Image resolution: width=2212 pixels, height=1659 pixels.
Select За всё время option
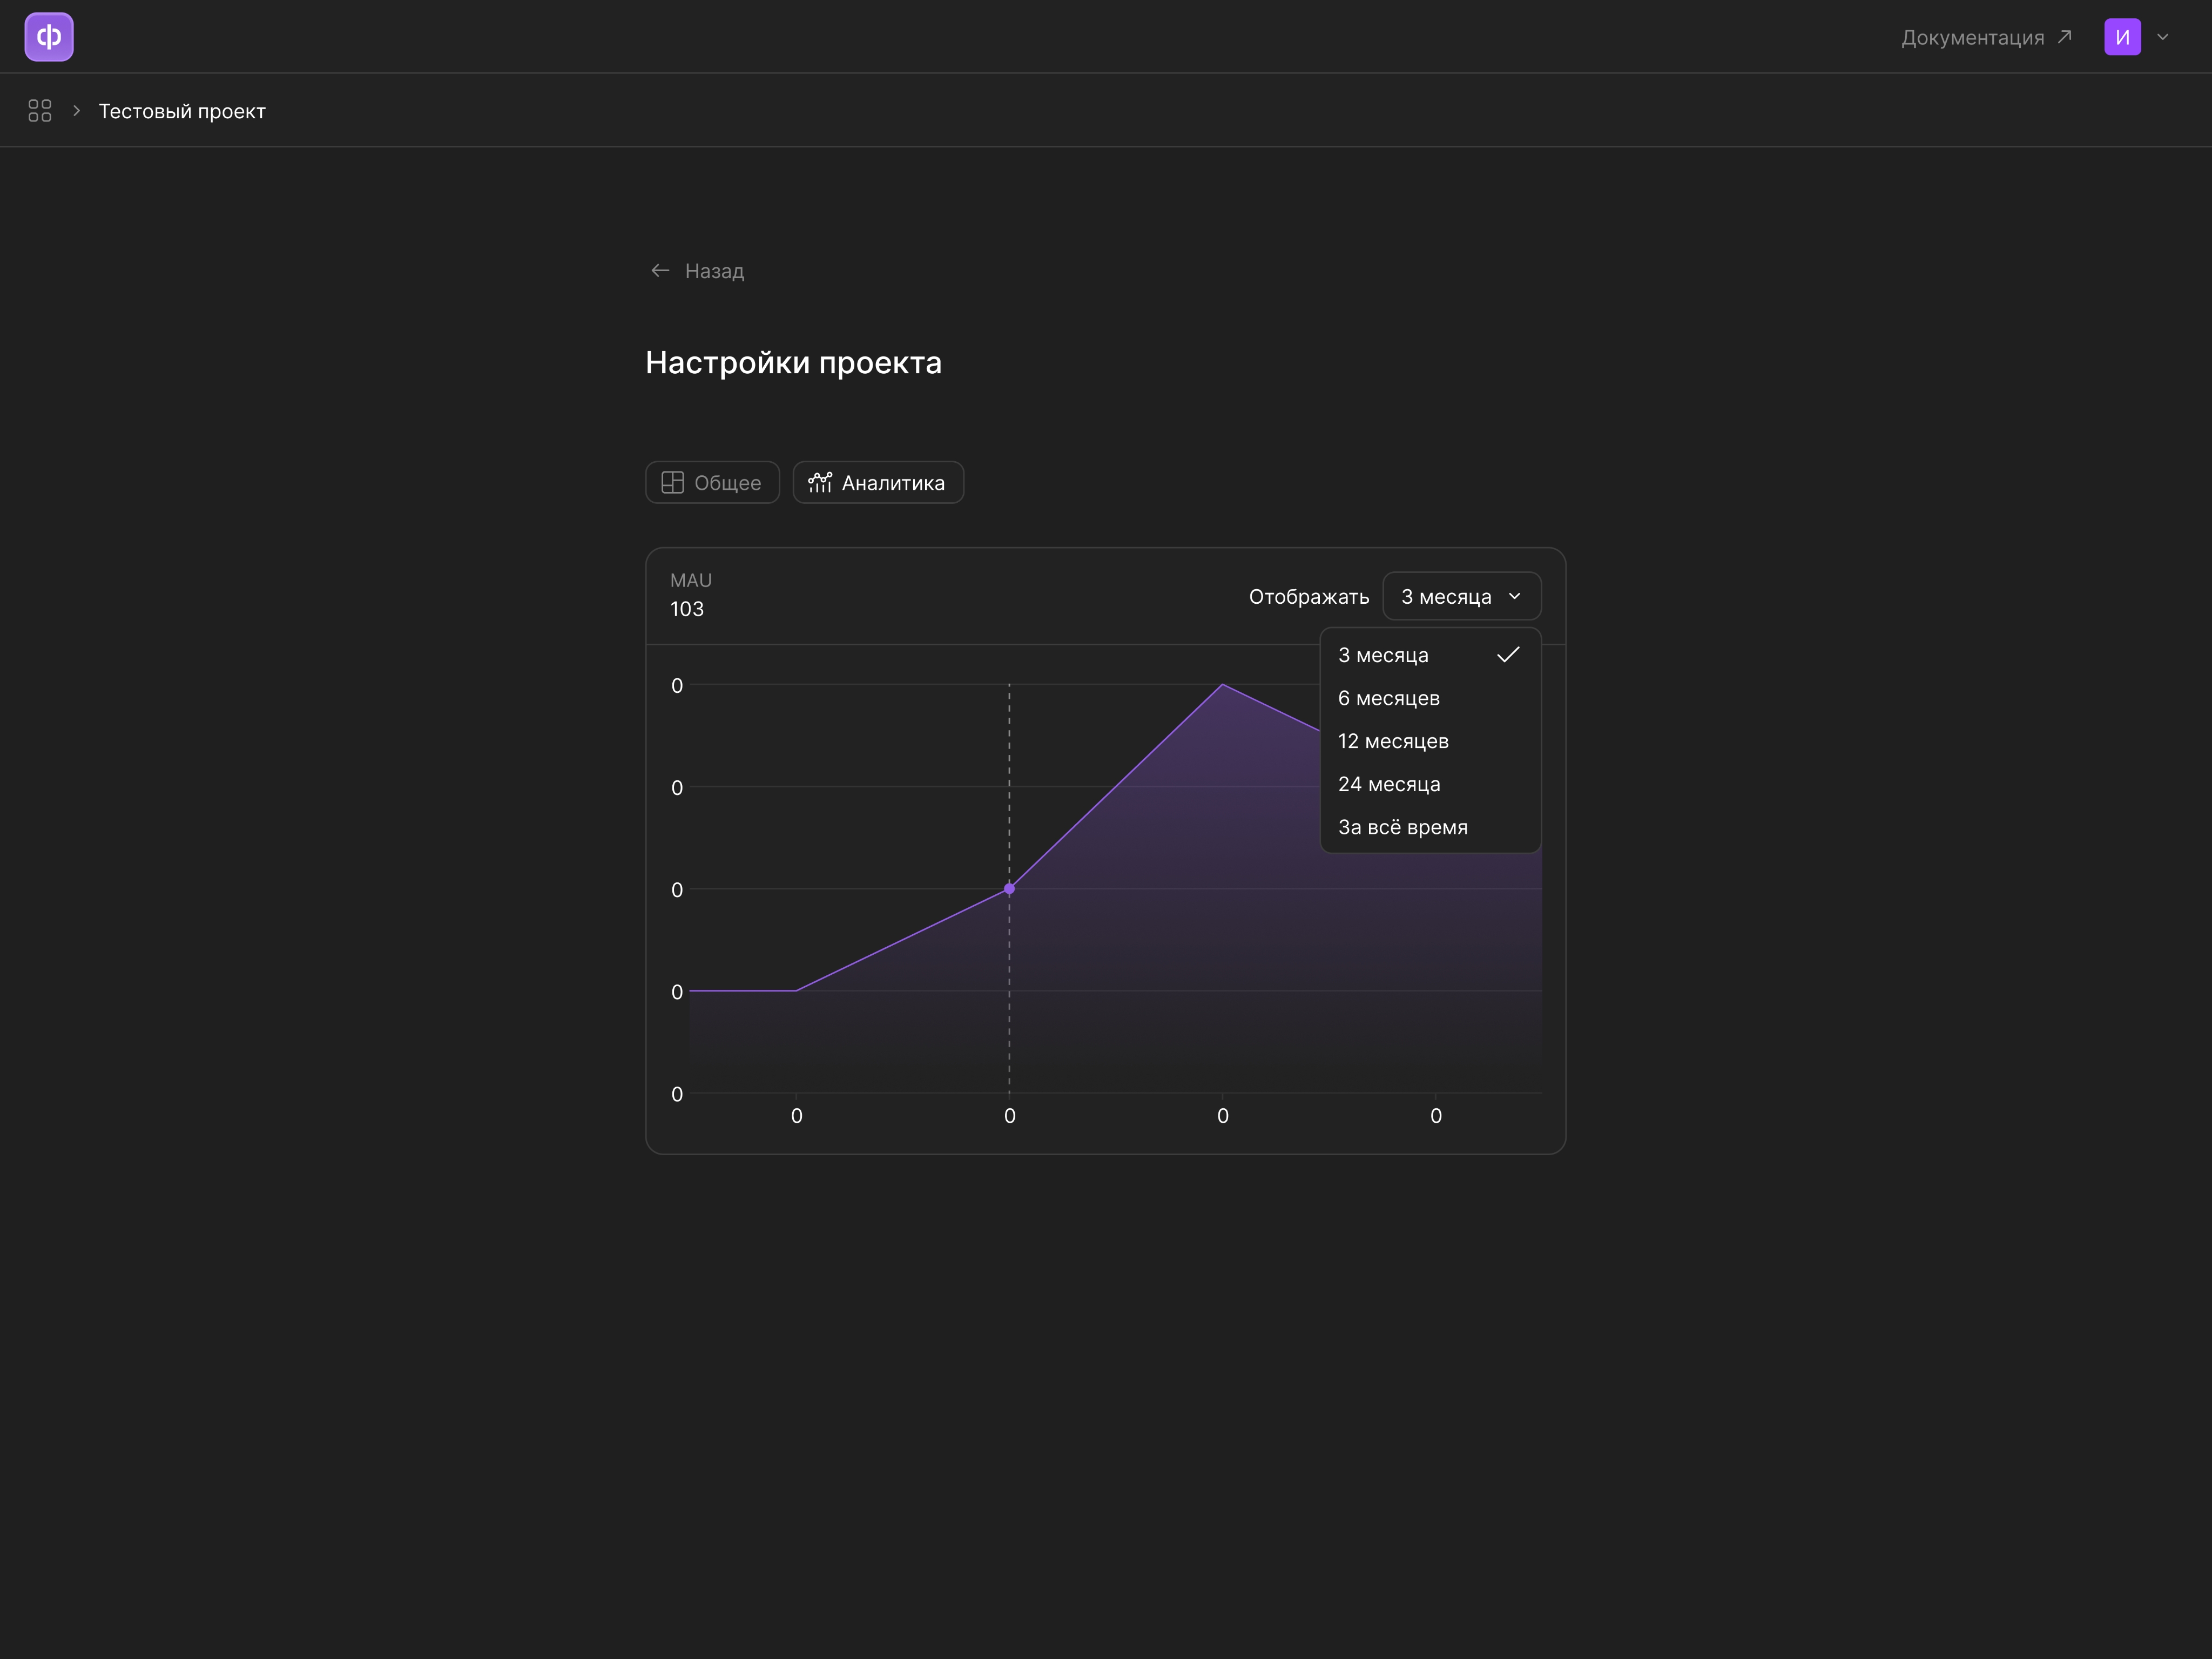pyautogui.click(x=1430, y=827)
